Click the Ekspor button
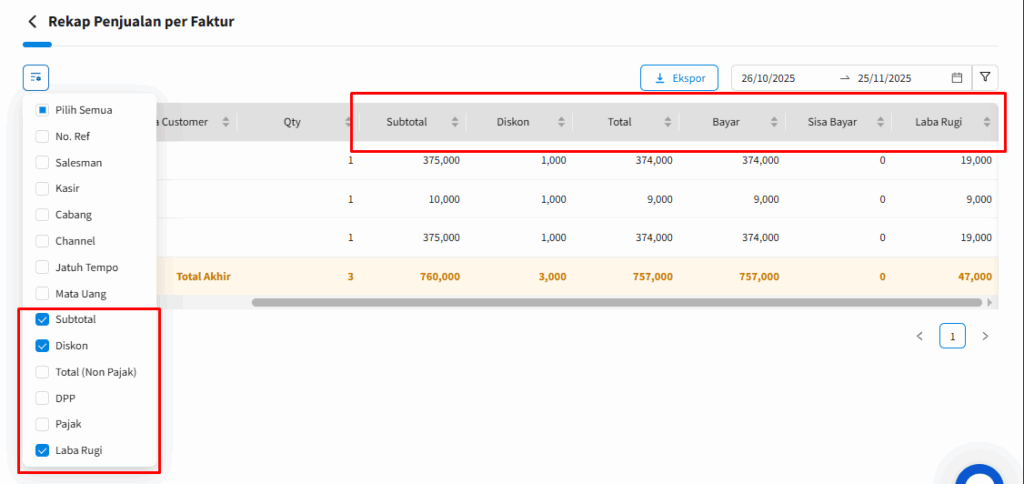1024x484 pixels. (680, 77)
